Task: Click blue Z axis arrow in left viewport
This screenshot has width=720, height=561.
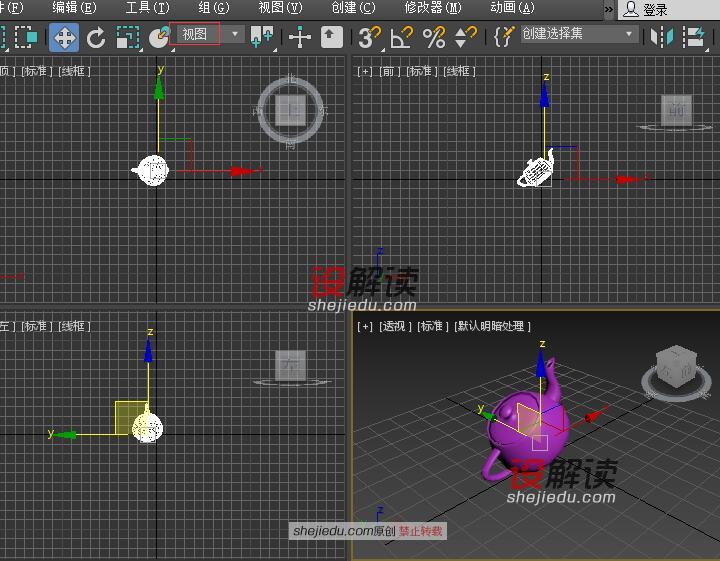Action: coord(148,351)
